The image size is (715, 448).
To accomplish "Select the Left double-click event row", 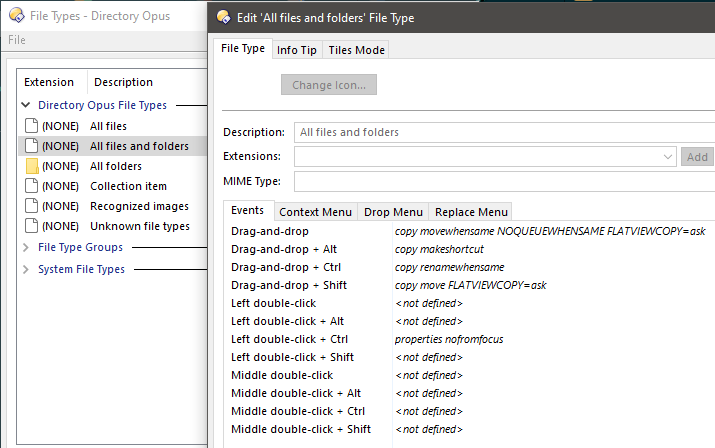I will tap(470, 303).
